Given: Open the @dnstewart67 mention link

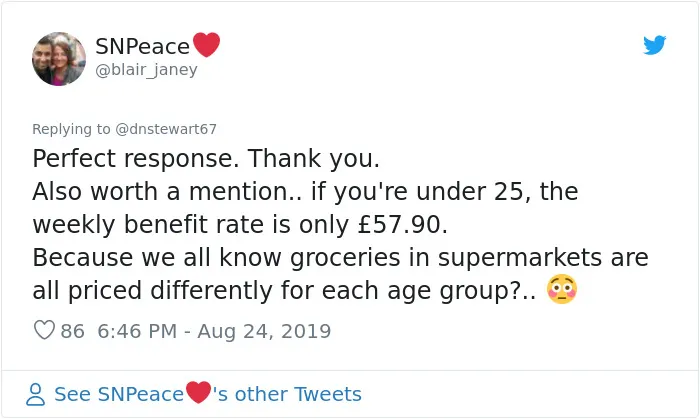Looking at the screenshot, I should tap(166, 129).
